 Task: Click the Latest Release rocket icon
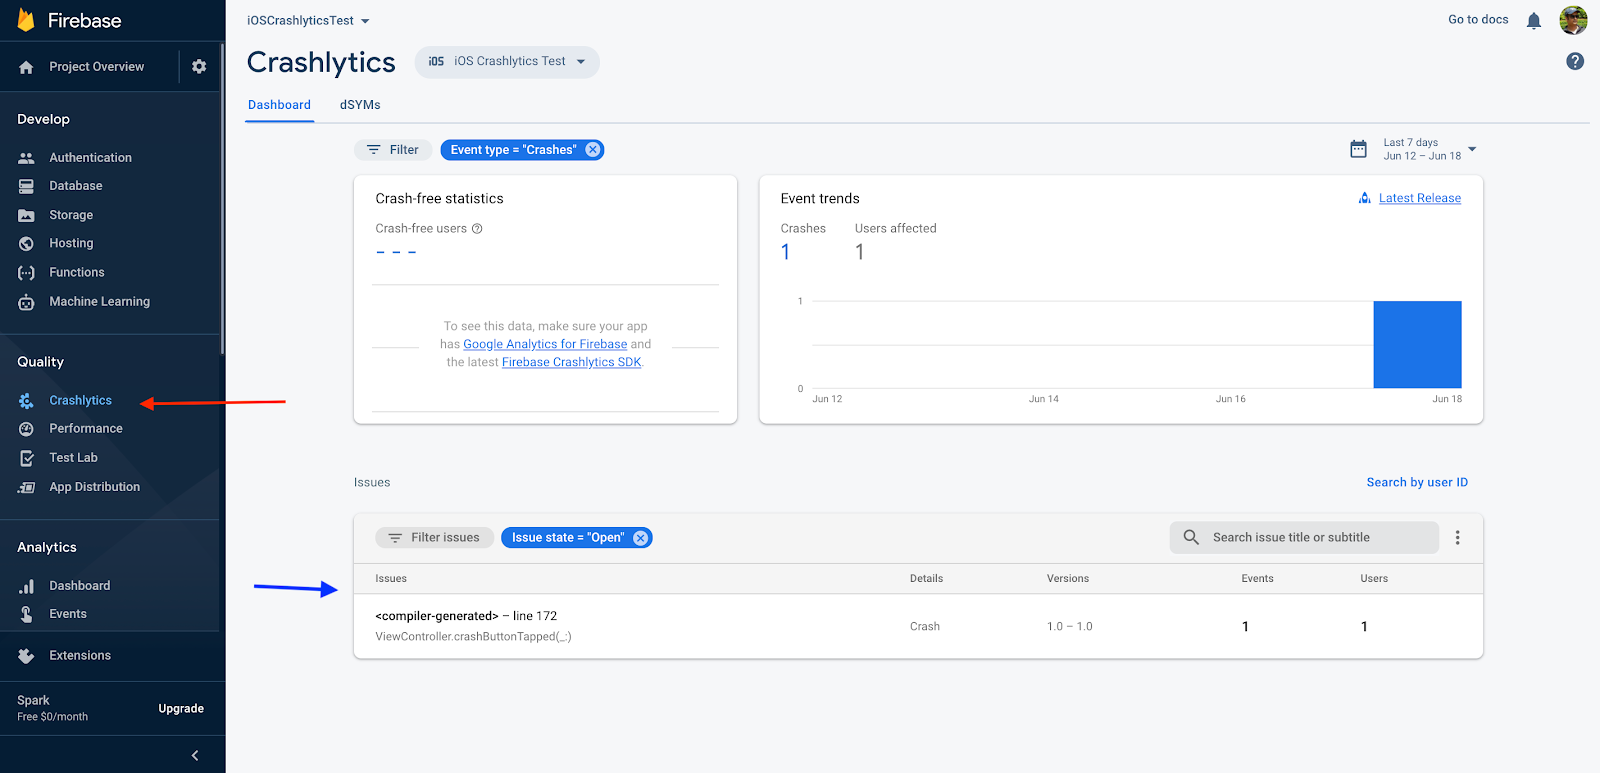coord(1365,198)
